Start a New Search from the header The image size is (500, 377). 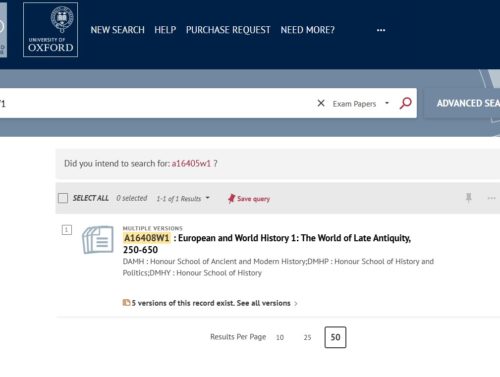tap(117, 30)
